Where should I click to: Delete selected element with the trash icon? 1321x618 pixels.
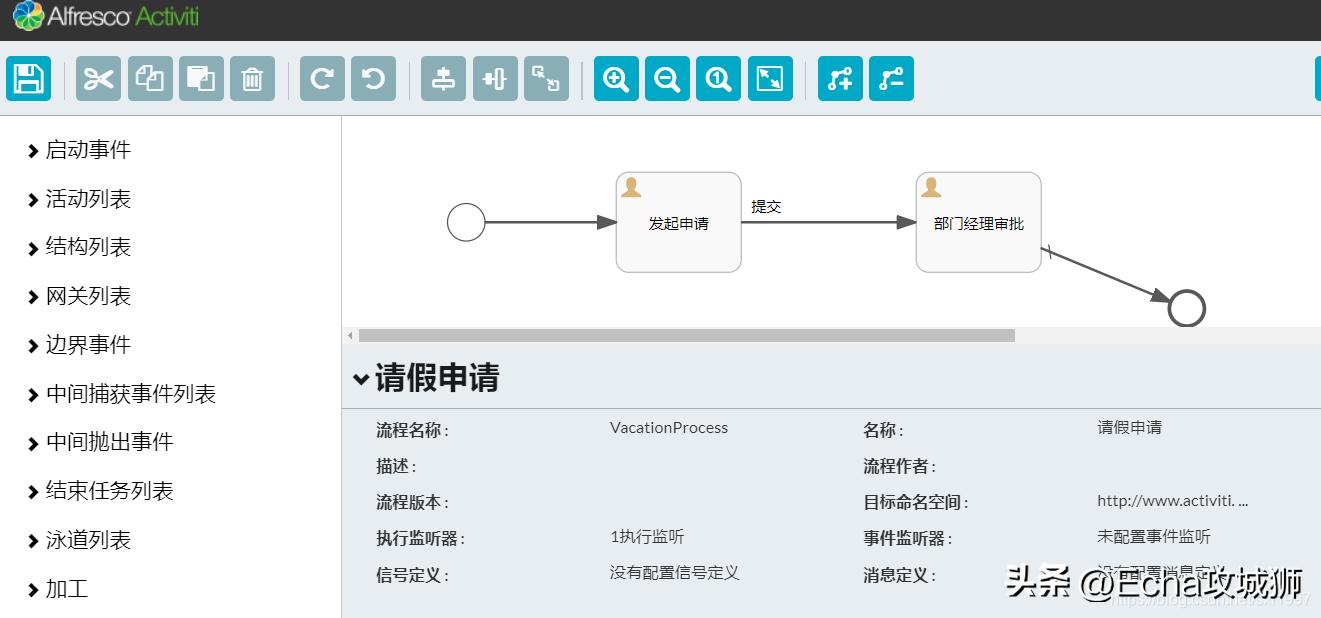(x=253, y=78)
